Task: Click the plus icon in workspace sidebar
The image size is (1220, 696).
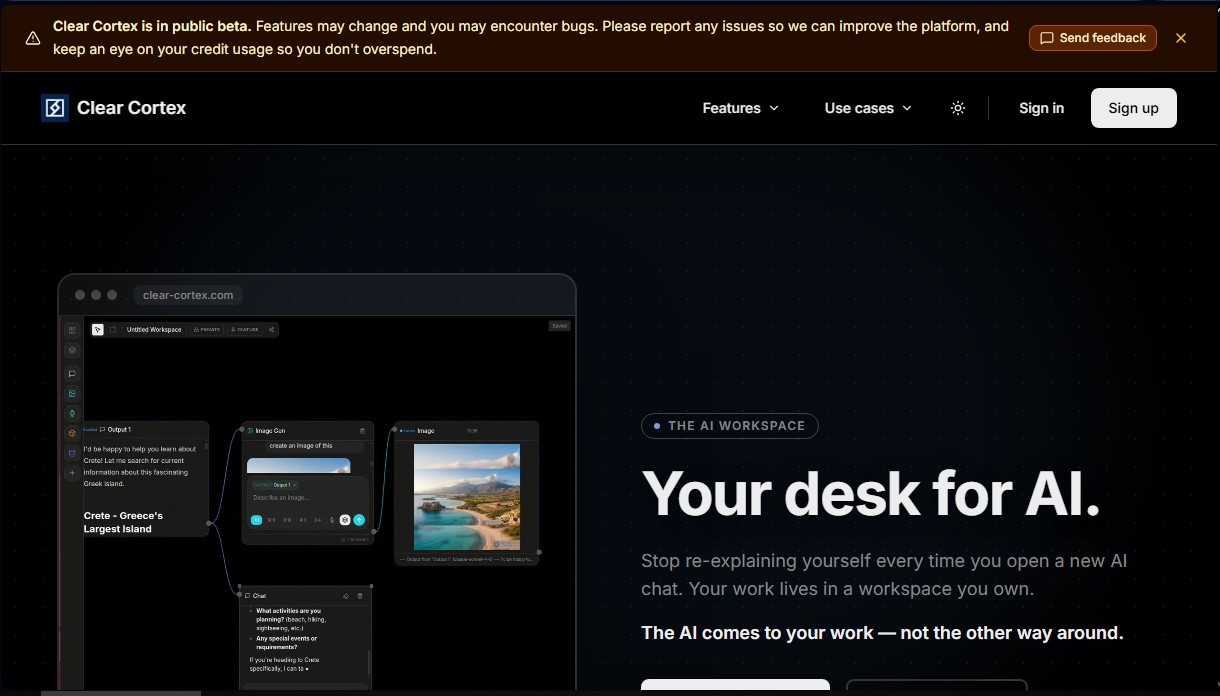Action: (72, 473)
